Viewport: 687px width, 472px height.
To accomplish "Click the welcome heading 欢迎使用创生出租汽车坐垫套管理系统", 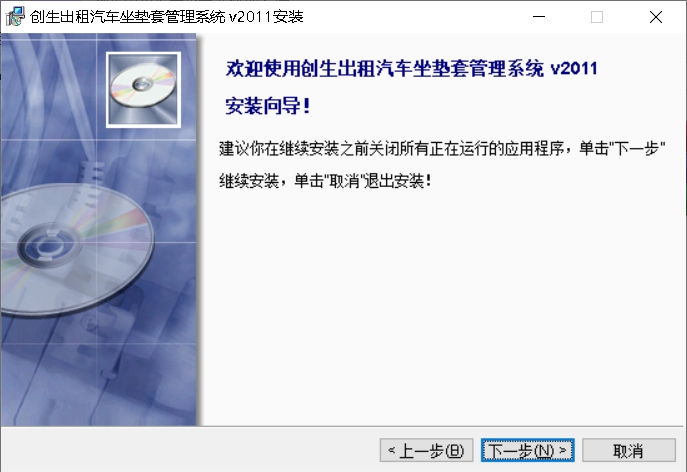I will click(x=385, y=68).
